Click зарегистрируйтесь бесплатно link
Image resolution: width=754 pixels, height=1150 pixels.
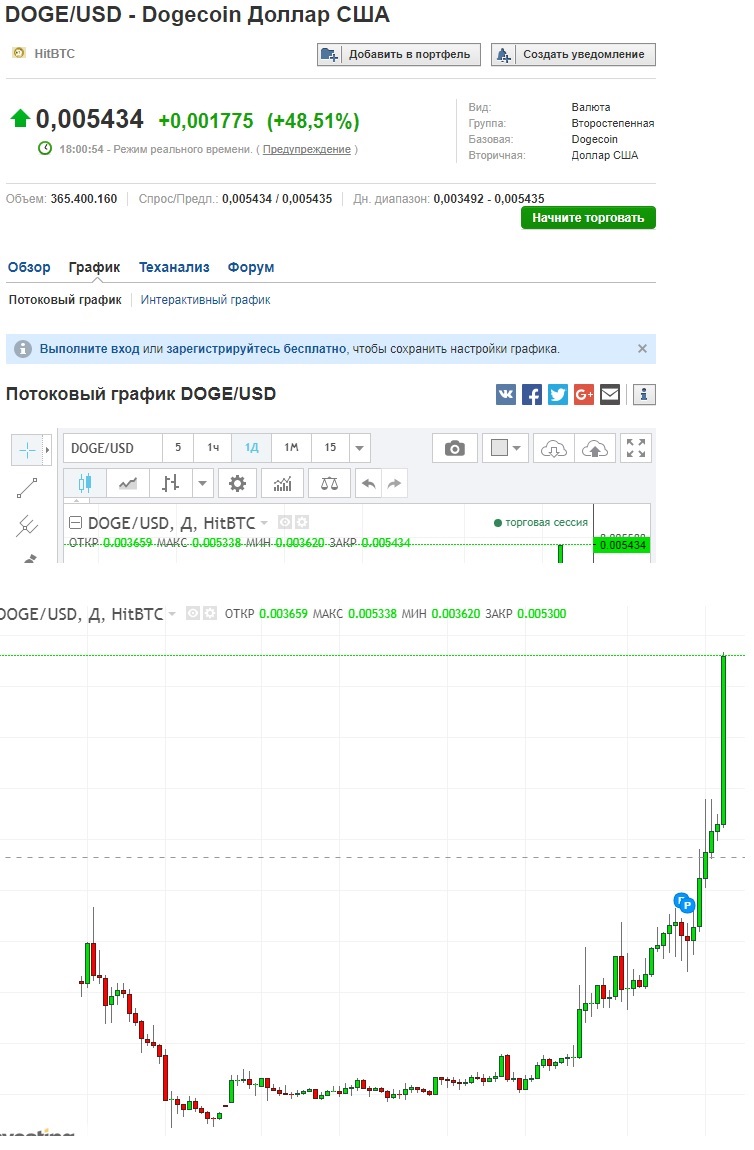[256, 349]
